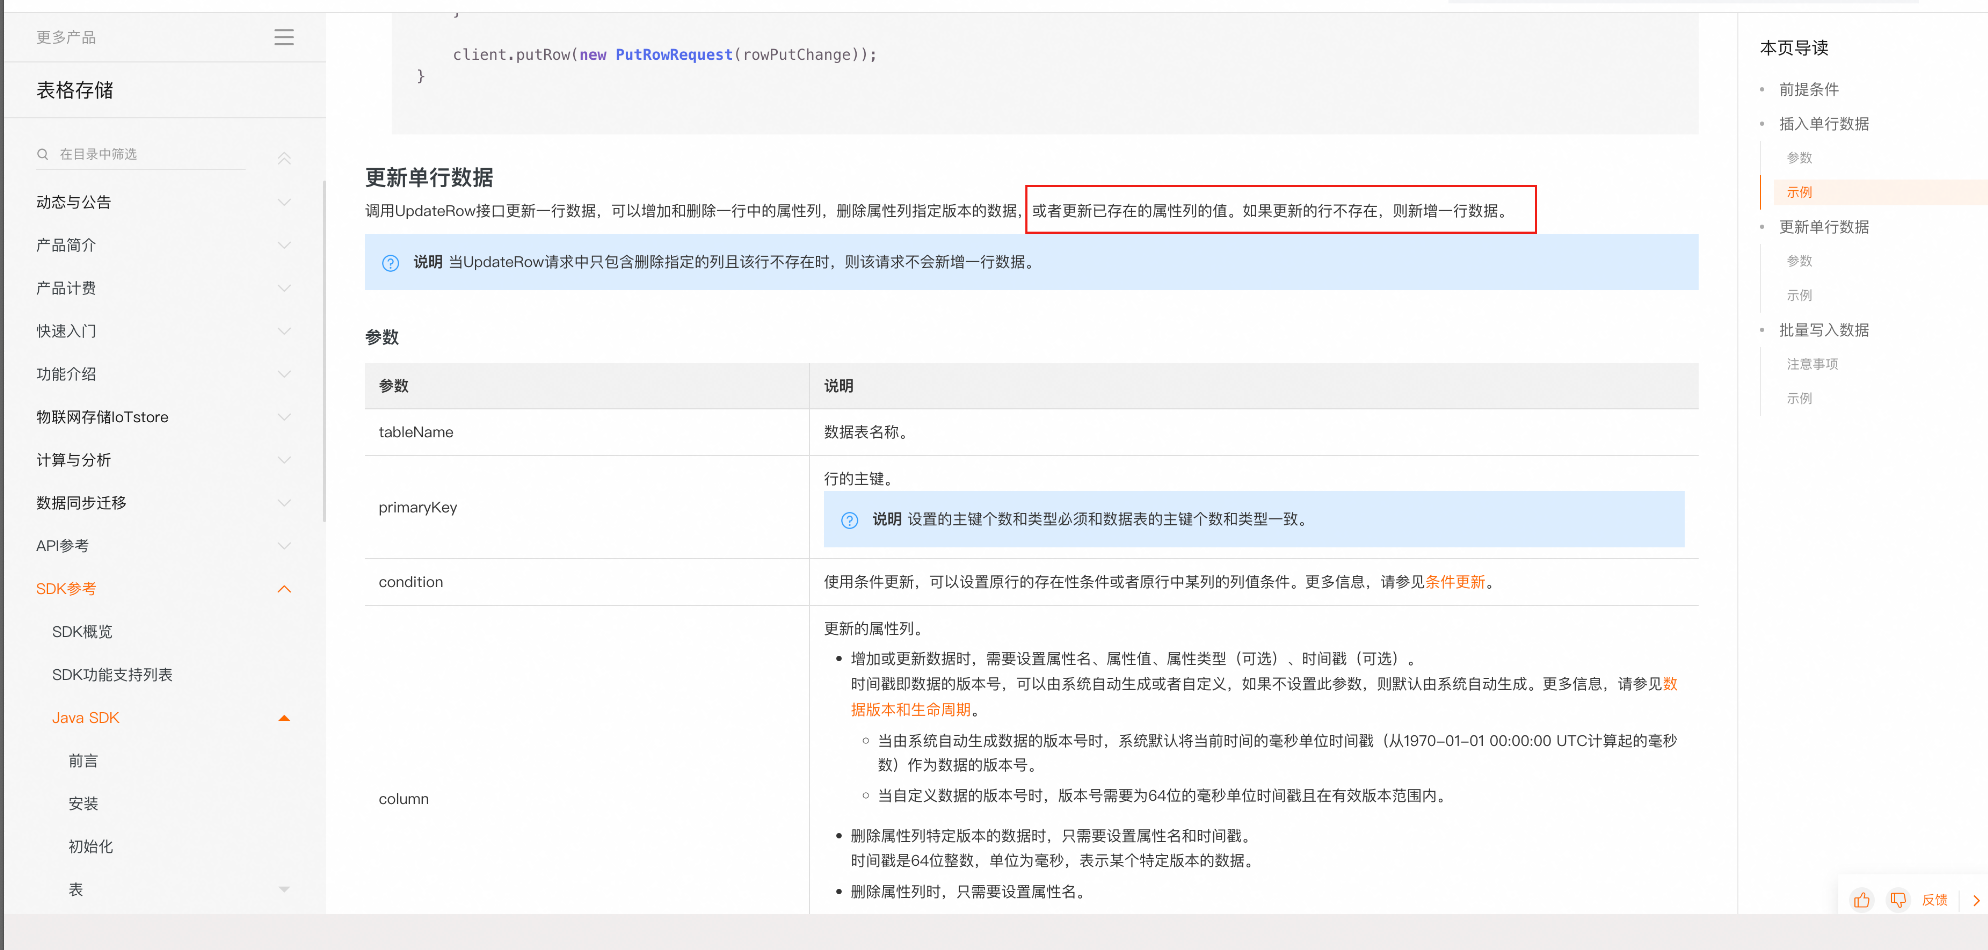Expand the 动态与公告 menu section
Viewport: 1988px width, 950px height.
click(284, 202)
